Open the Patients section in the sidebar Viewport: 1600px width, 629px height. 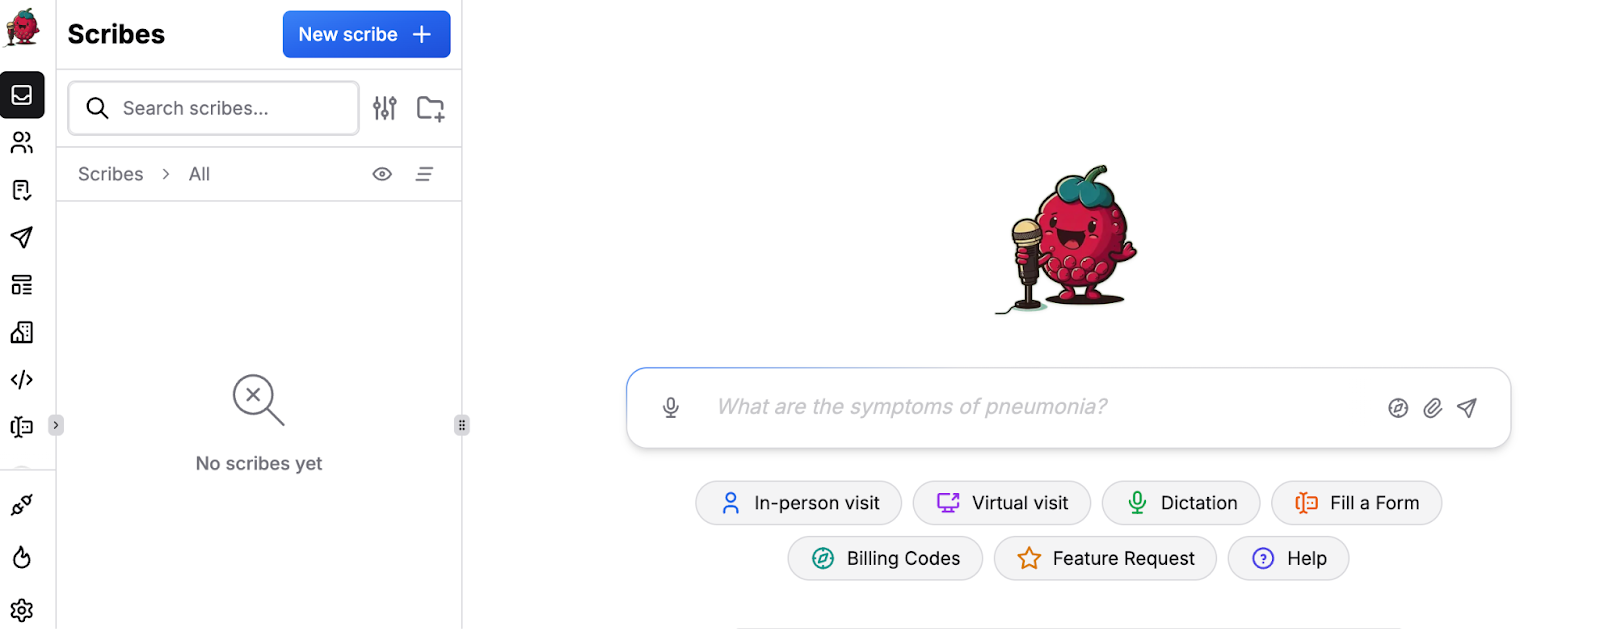pyautogui.click(x=22, y=142)
